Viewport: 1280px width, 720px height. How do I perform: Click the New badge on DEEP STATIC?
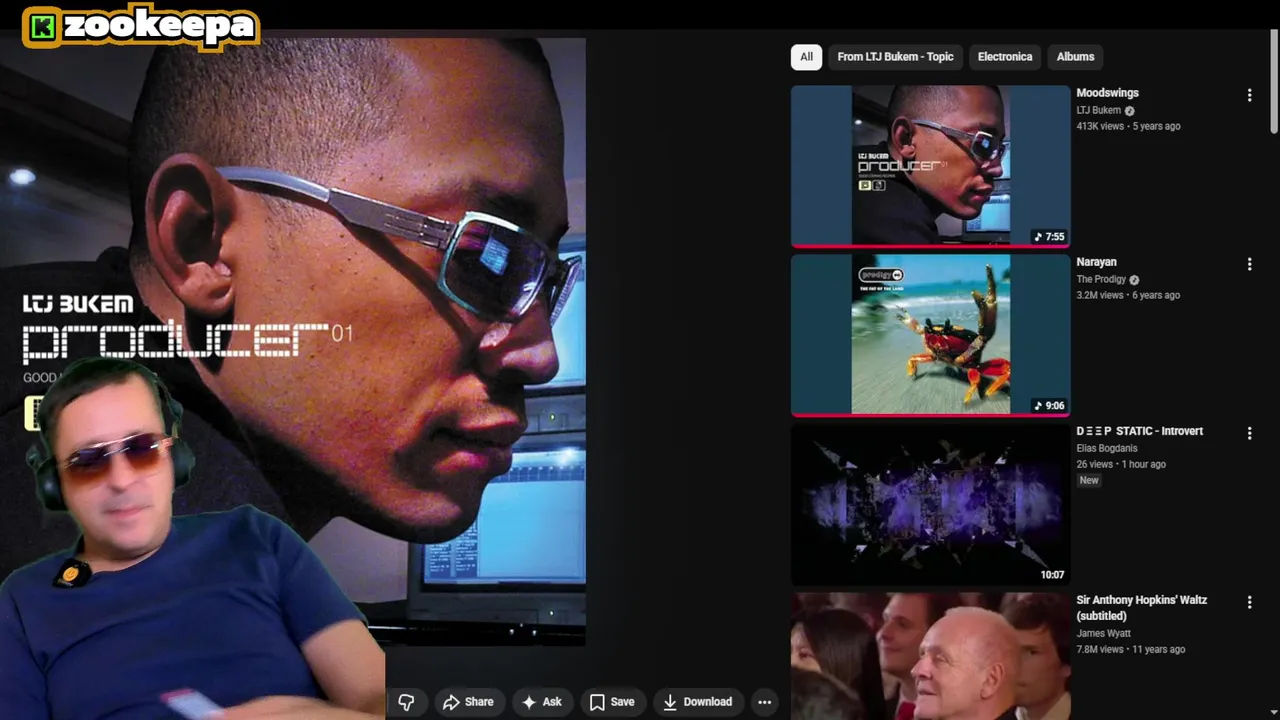1088,481
